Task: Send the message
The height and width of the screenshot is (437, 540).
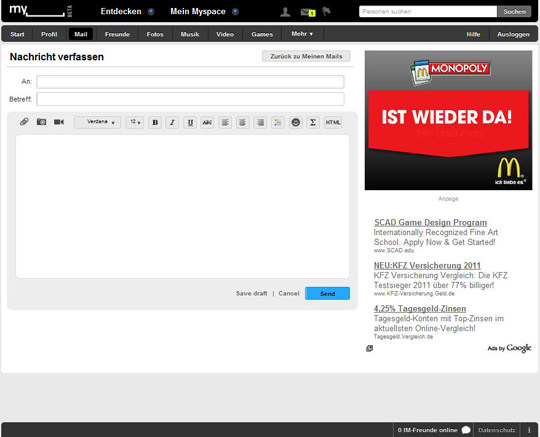Action: click(x=327, y=293)
